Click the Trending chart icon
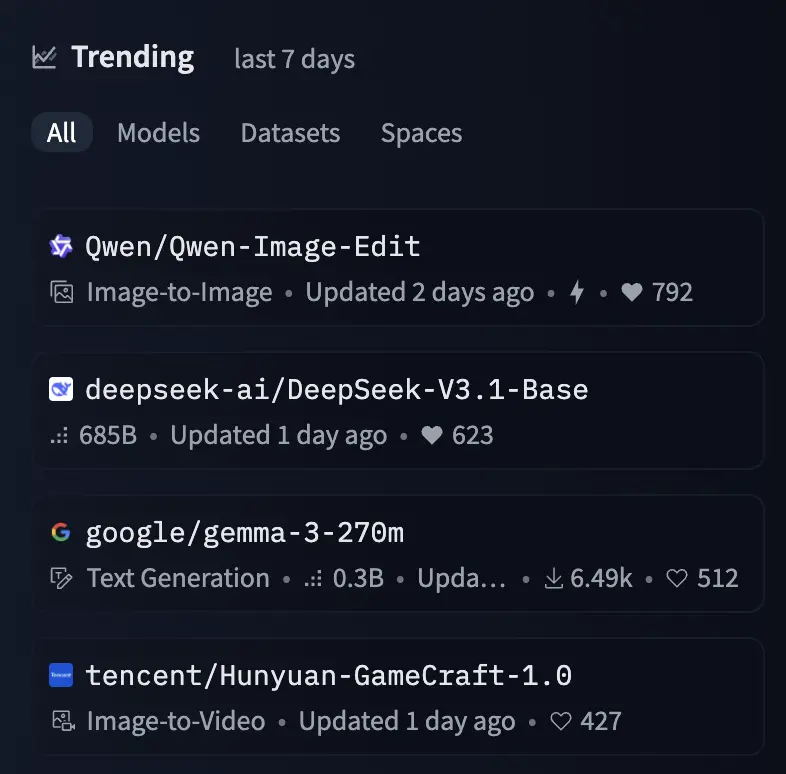The image size is (786, 774). 44,57
